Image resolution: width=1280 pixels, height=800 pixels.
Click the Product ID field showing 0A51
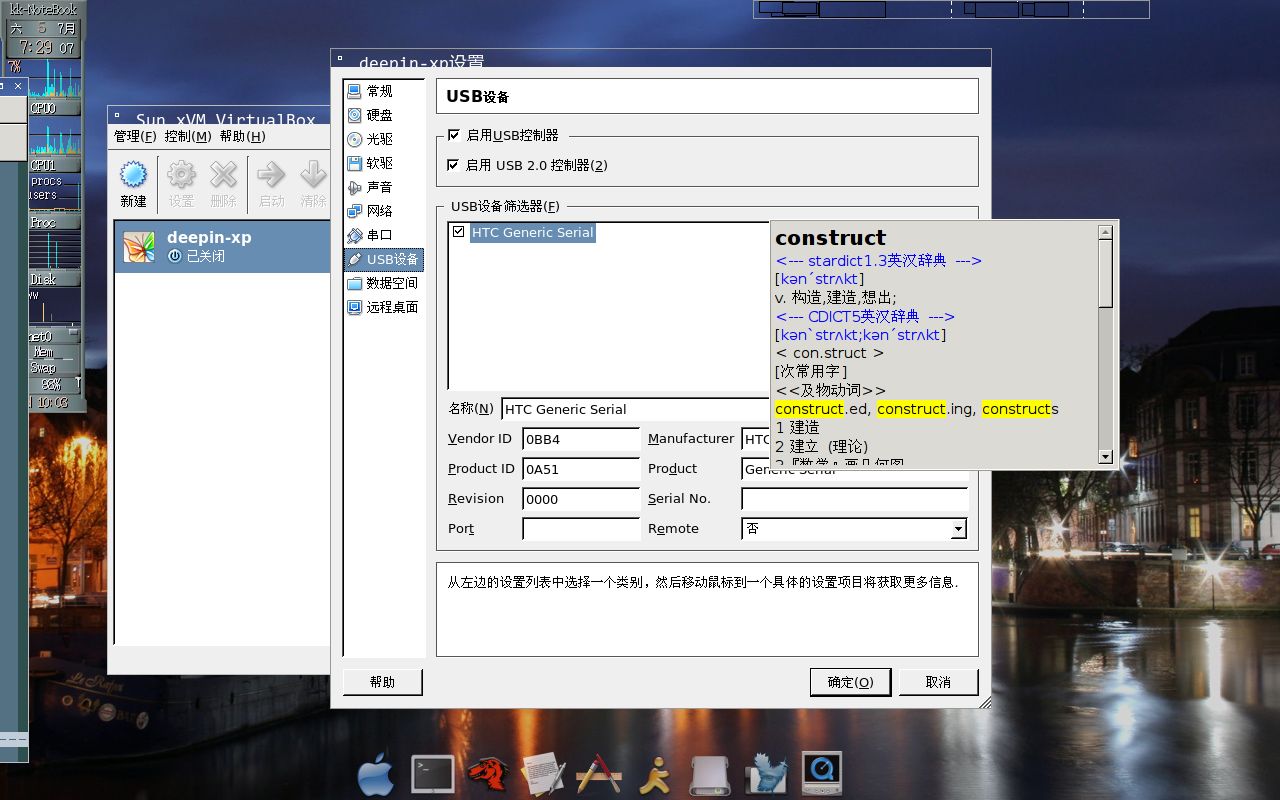tap(581, 469)
